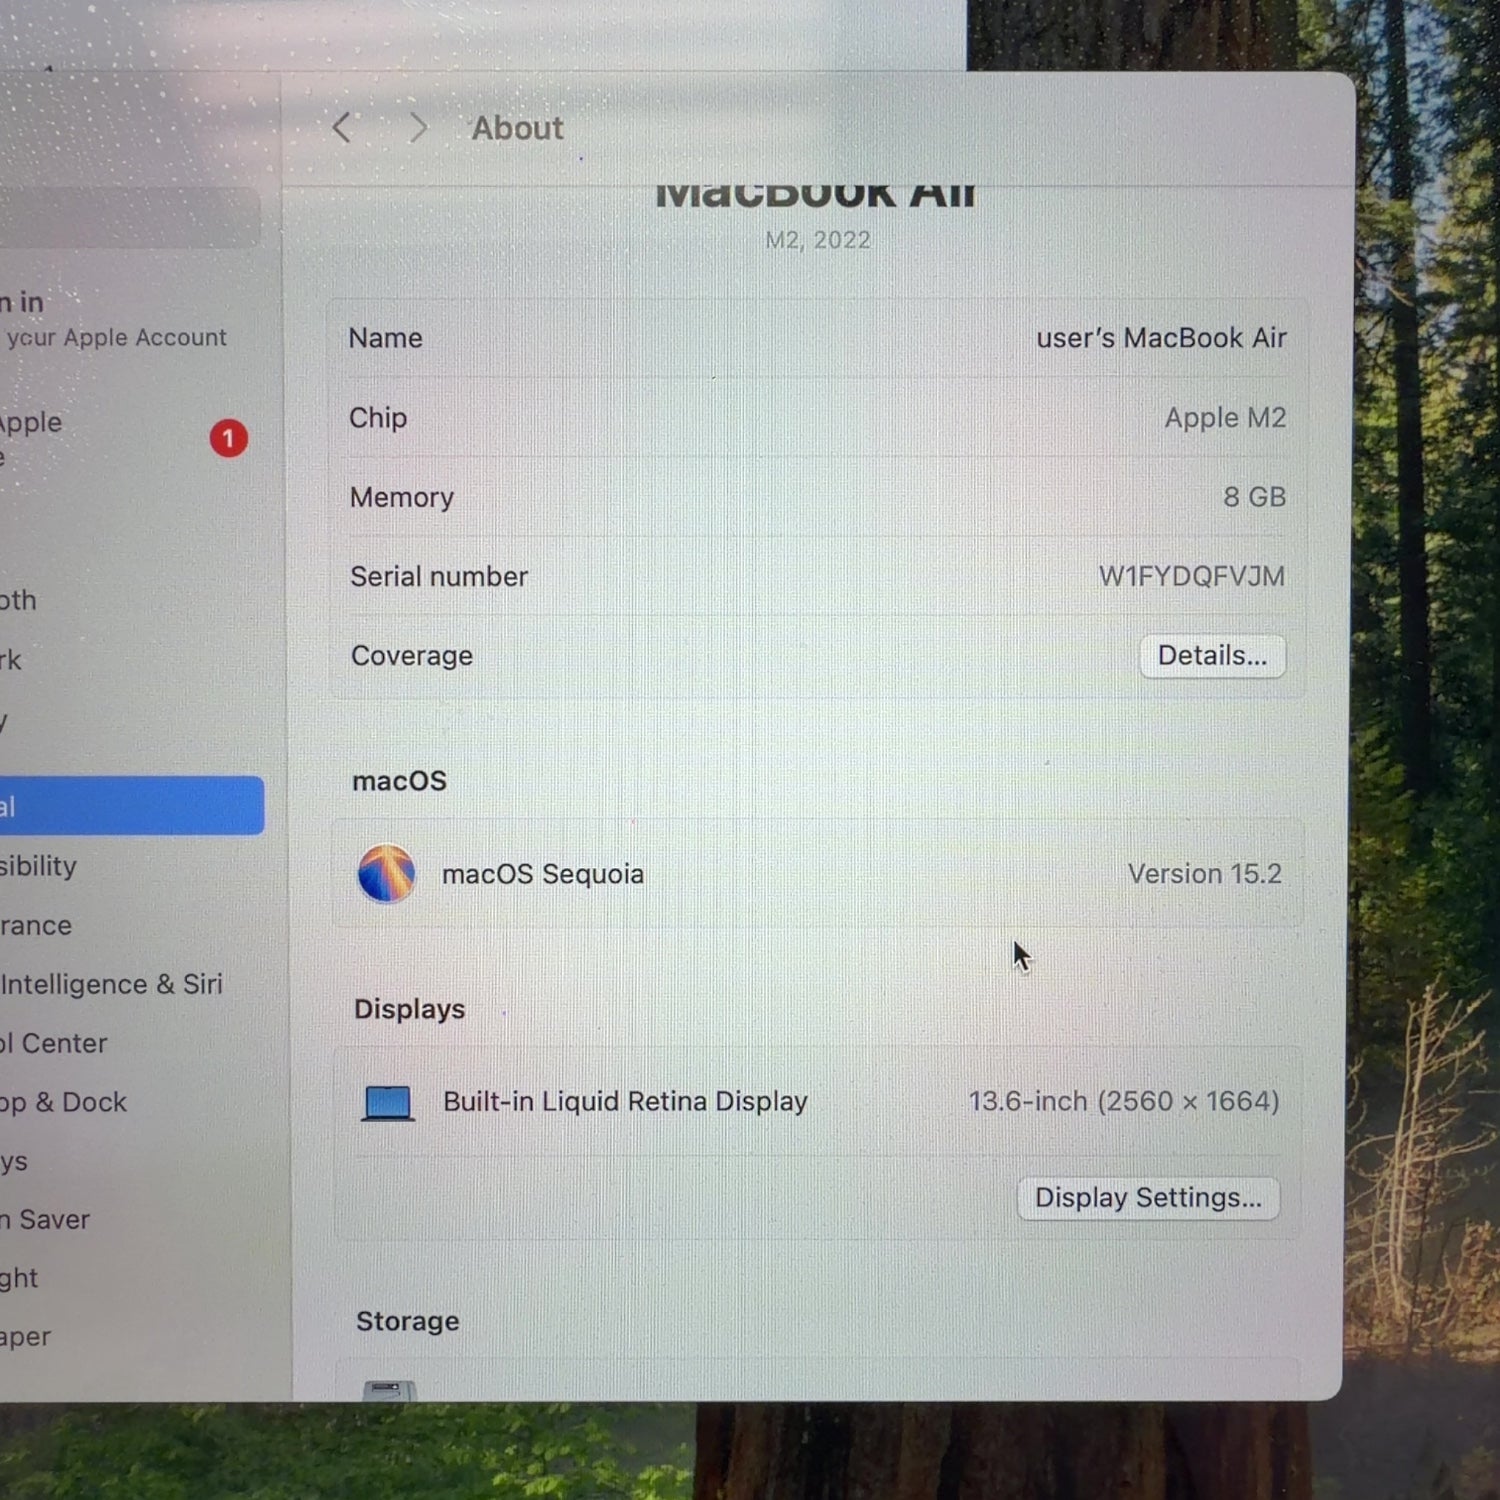Click the 'Storage' section heading
Screen dimensions: 1500x1500
[x=408, y=1321]
